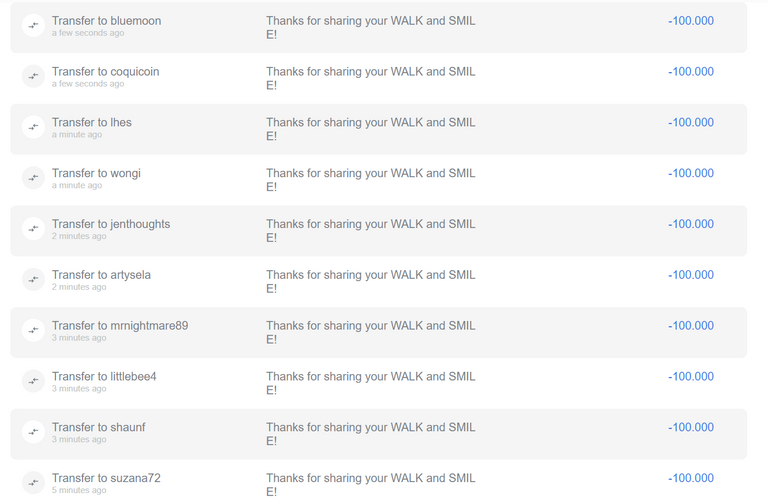Click transfer icon beside lhes row
This screenshot has width=768, height=499.
33,127
